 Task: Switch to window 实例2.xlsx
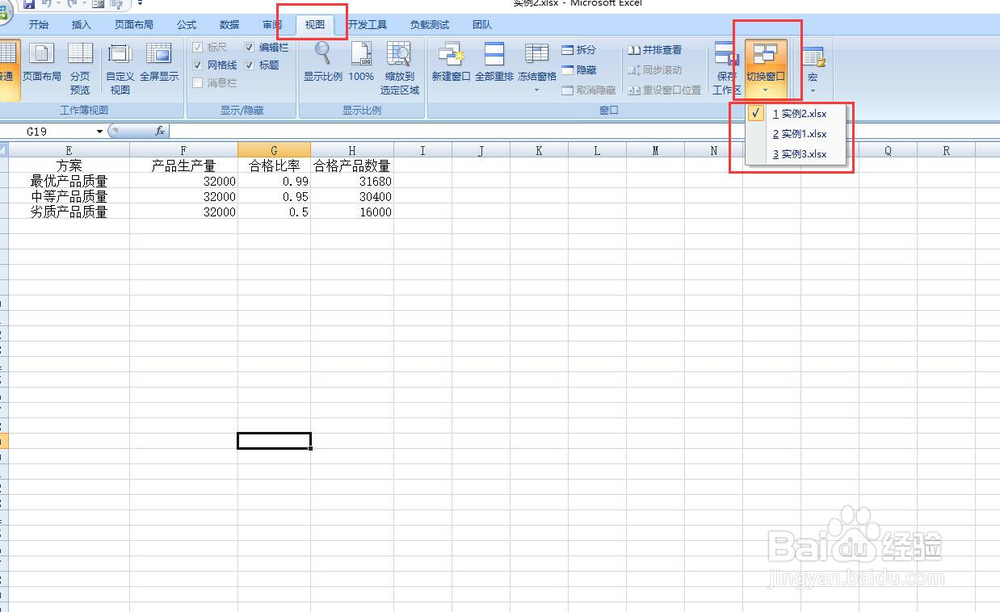796,113
